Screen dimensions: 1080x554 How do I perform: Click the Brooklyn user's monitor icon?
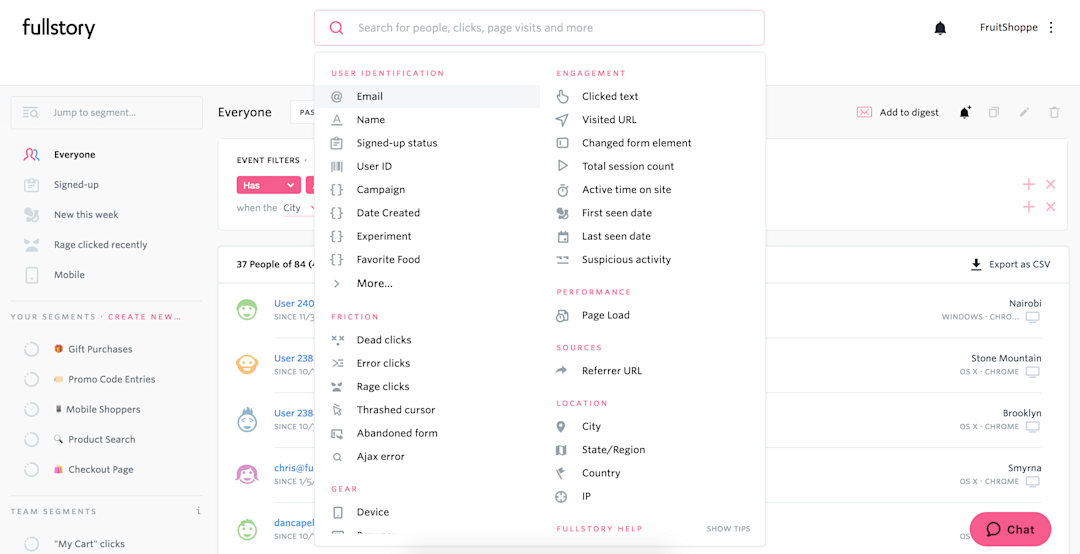(x=1032, y=427)
